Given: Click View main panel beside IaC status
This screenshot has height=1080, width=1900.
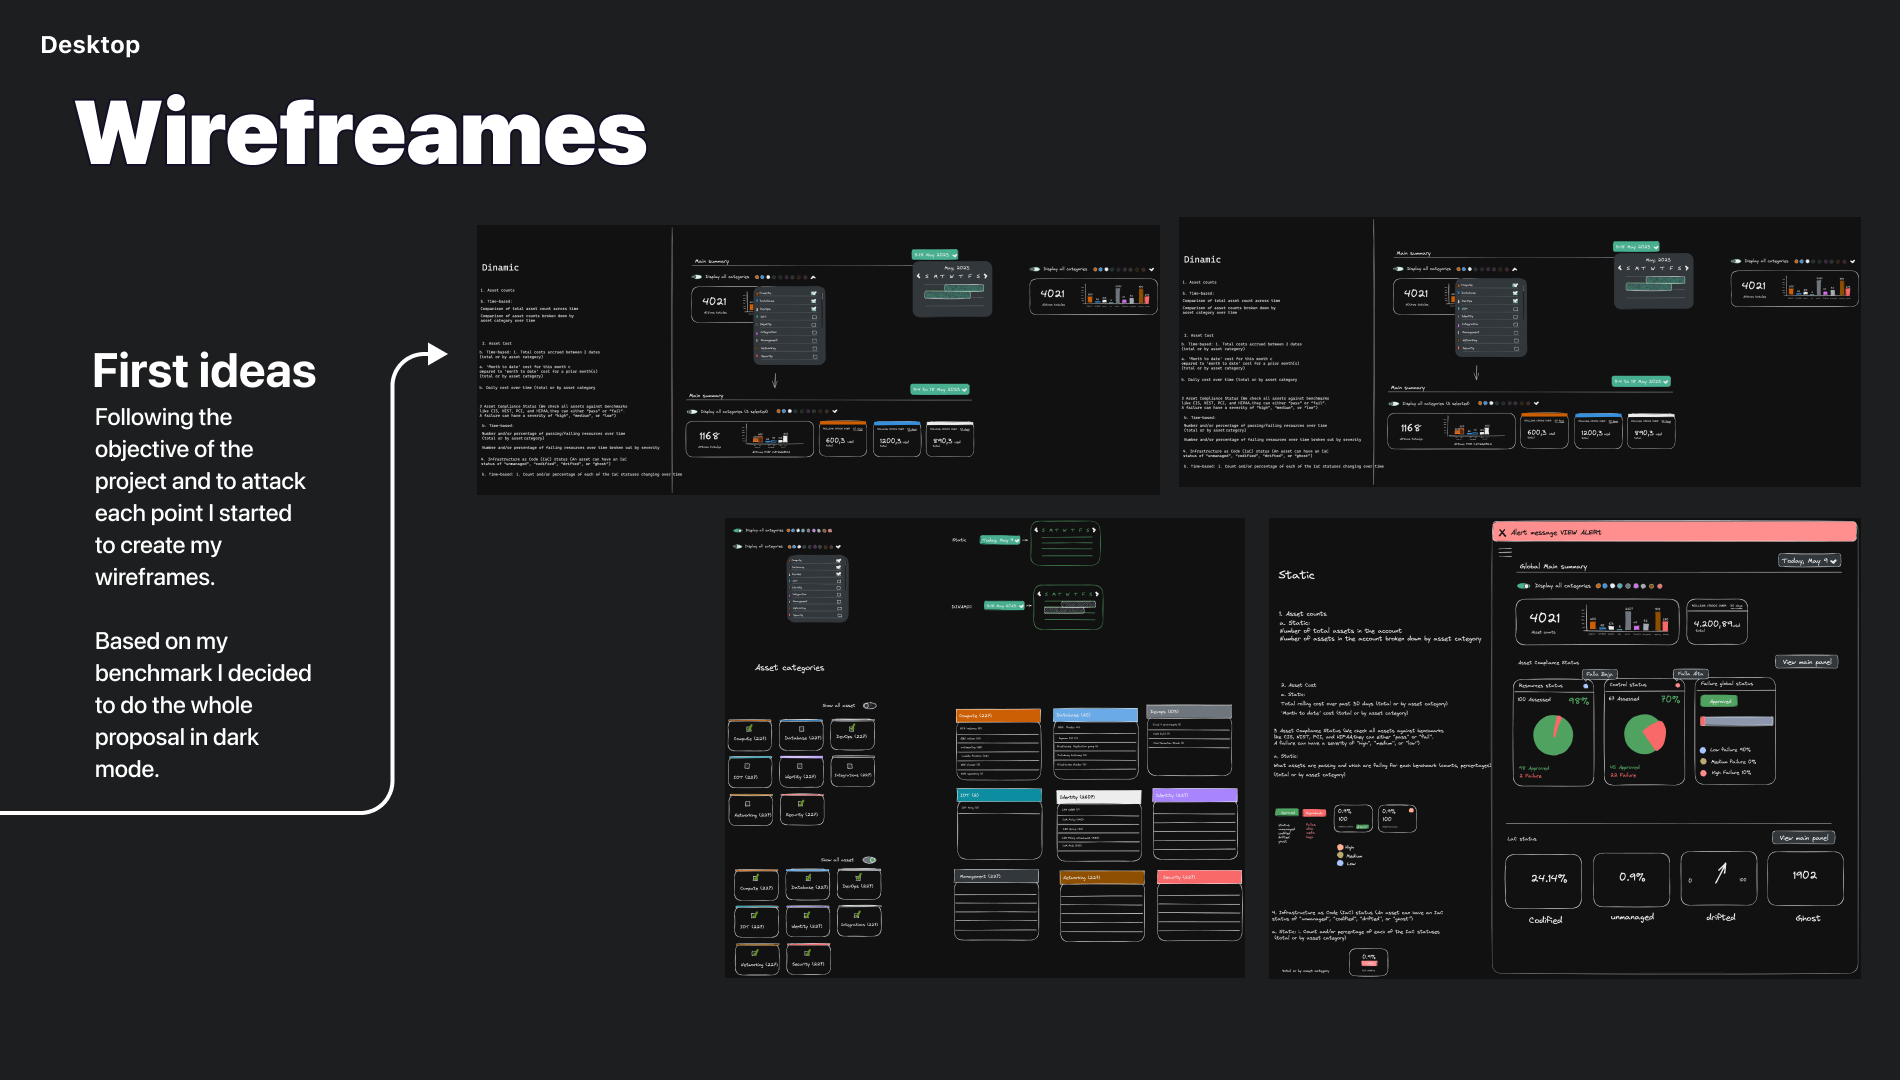Looking at the screenshot, I should coord(1804,838).
